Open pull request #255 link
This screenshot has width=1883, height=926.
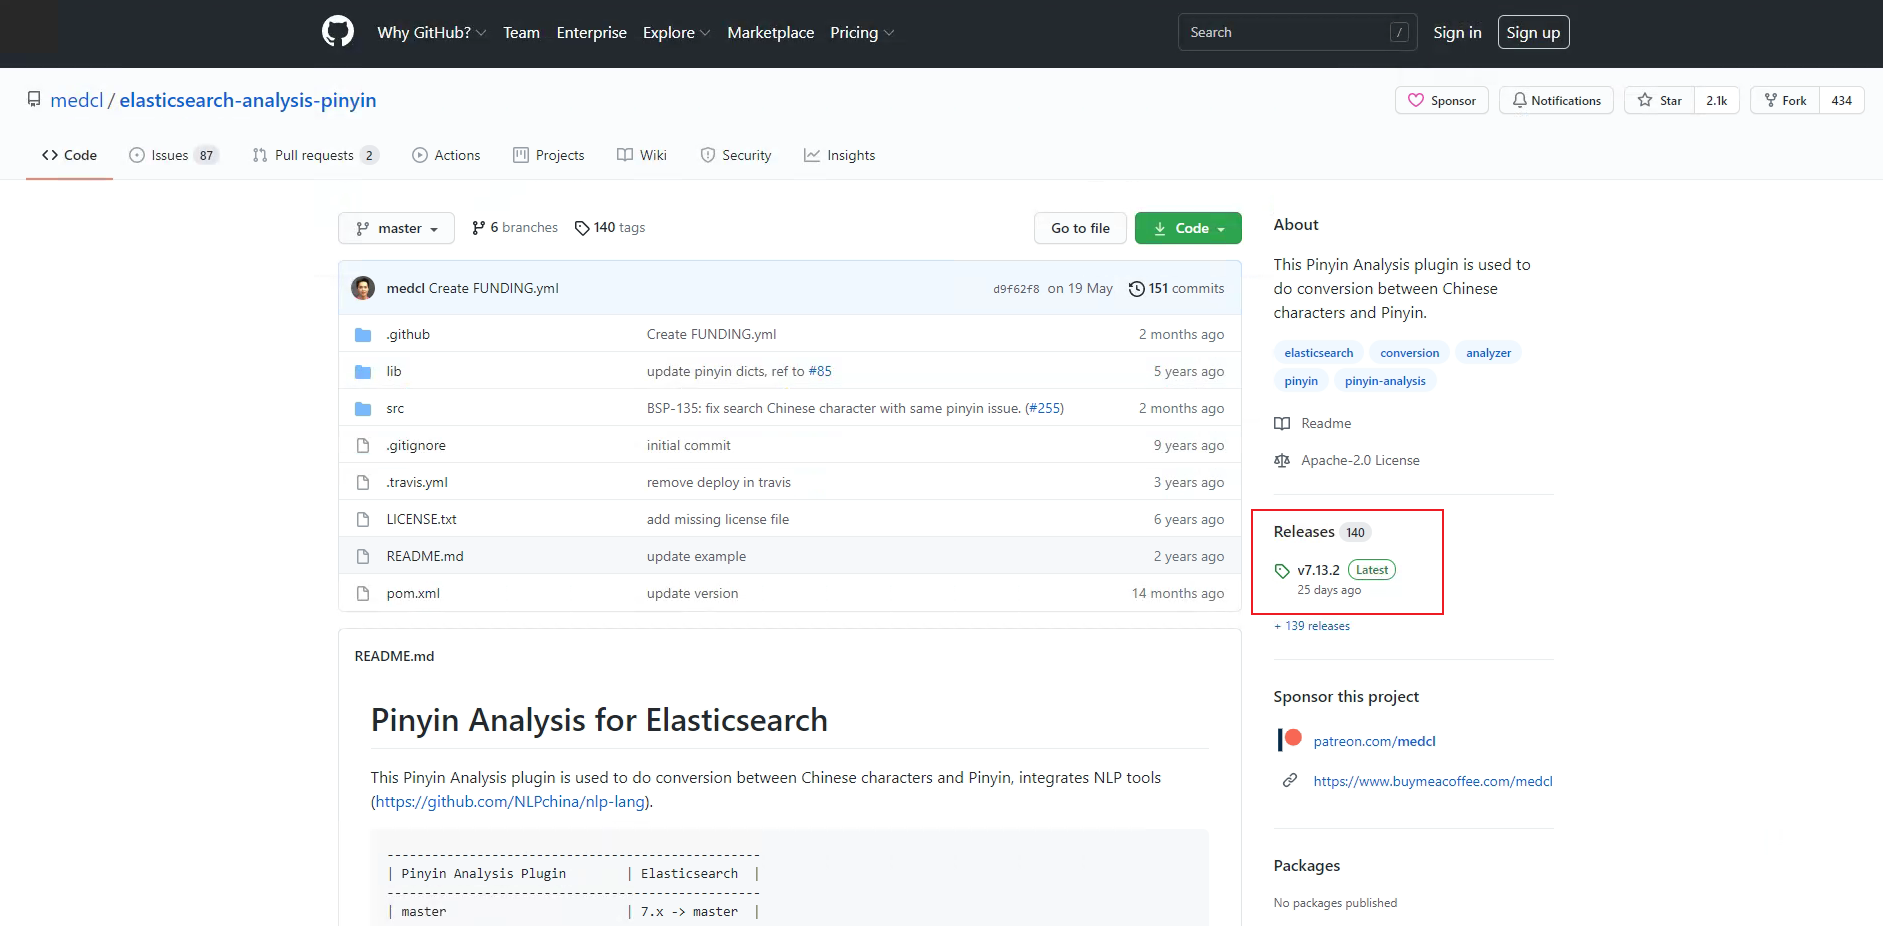pos(1044,409)
